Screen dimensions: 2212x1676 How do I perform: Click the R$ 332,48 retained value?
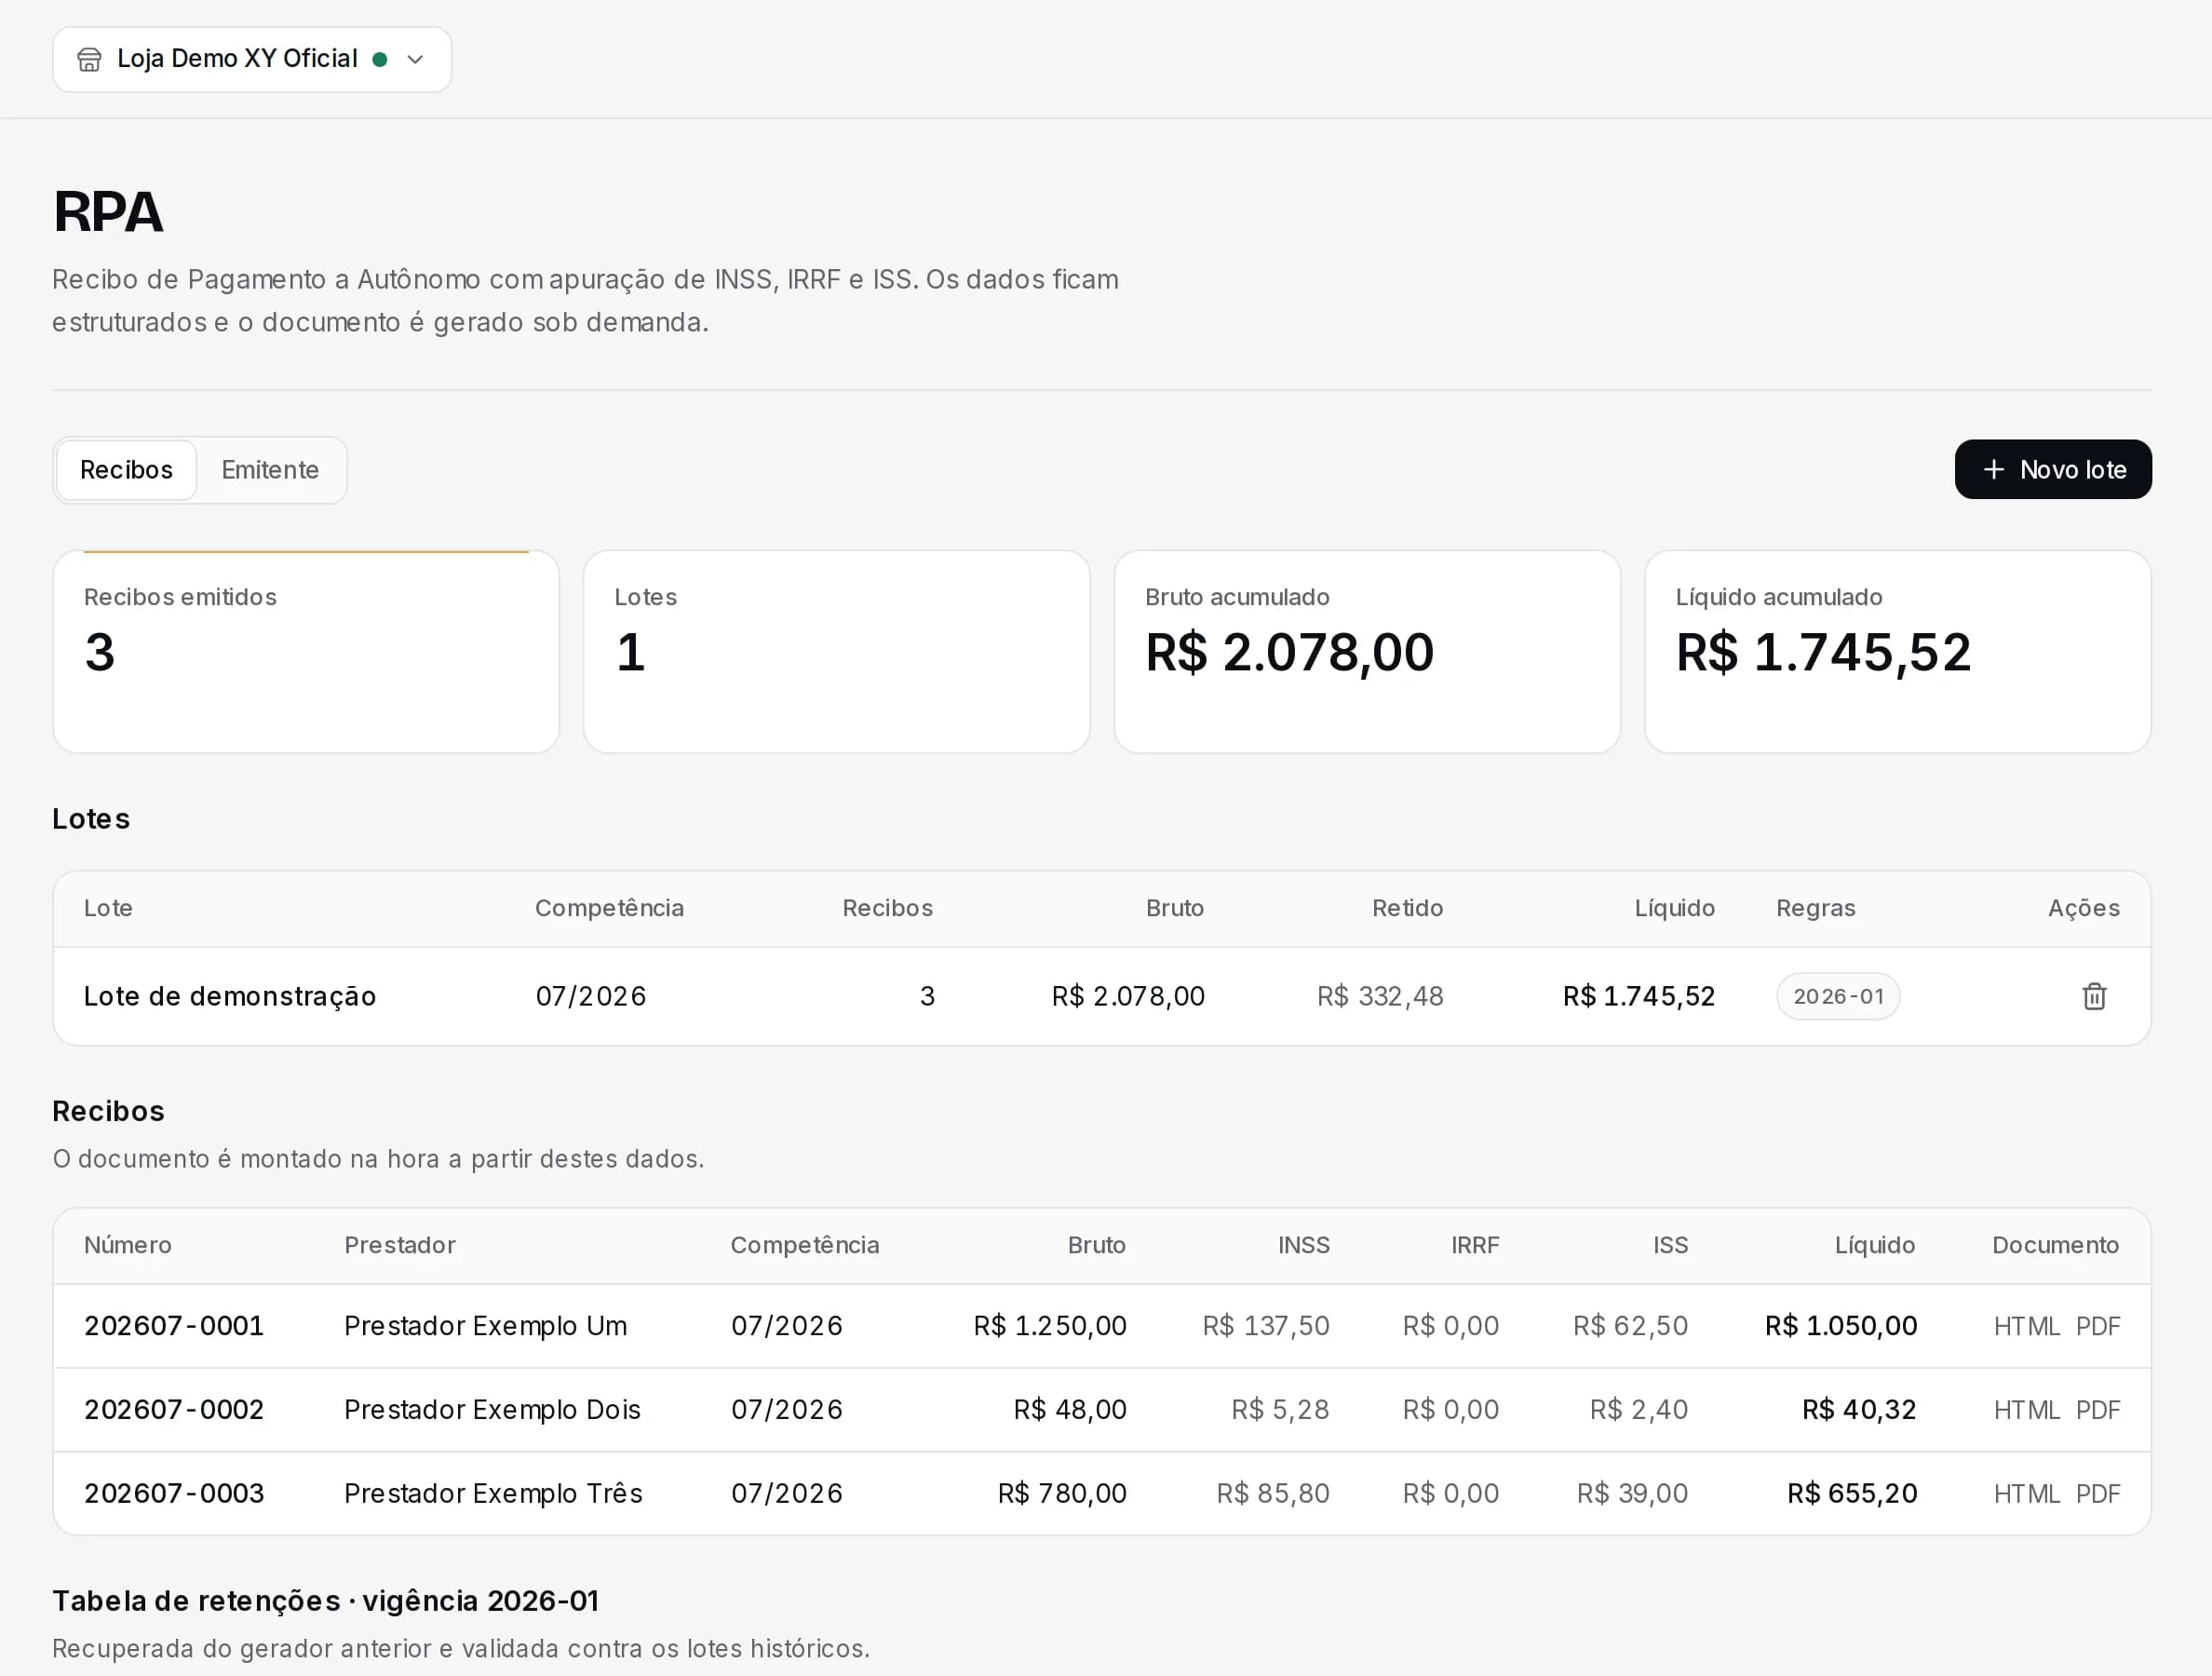pyautogui.click(x=1380, y=996)
